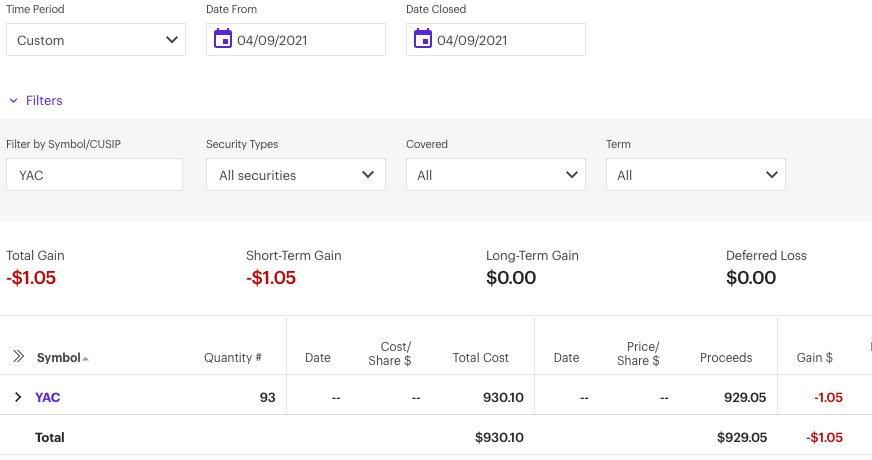
Task: Click the Date From input field
Action: tap(306, 40)
